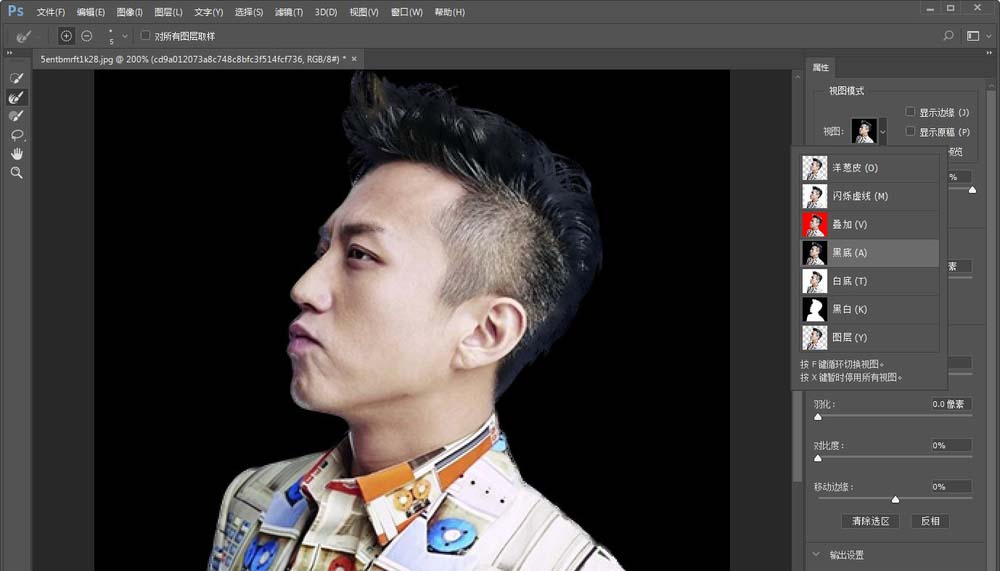Select the Refine Edge Brush tool
The image size is (1000, 571).
pyautogui.click(x=16, y=97)
